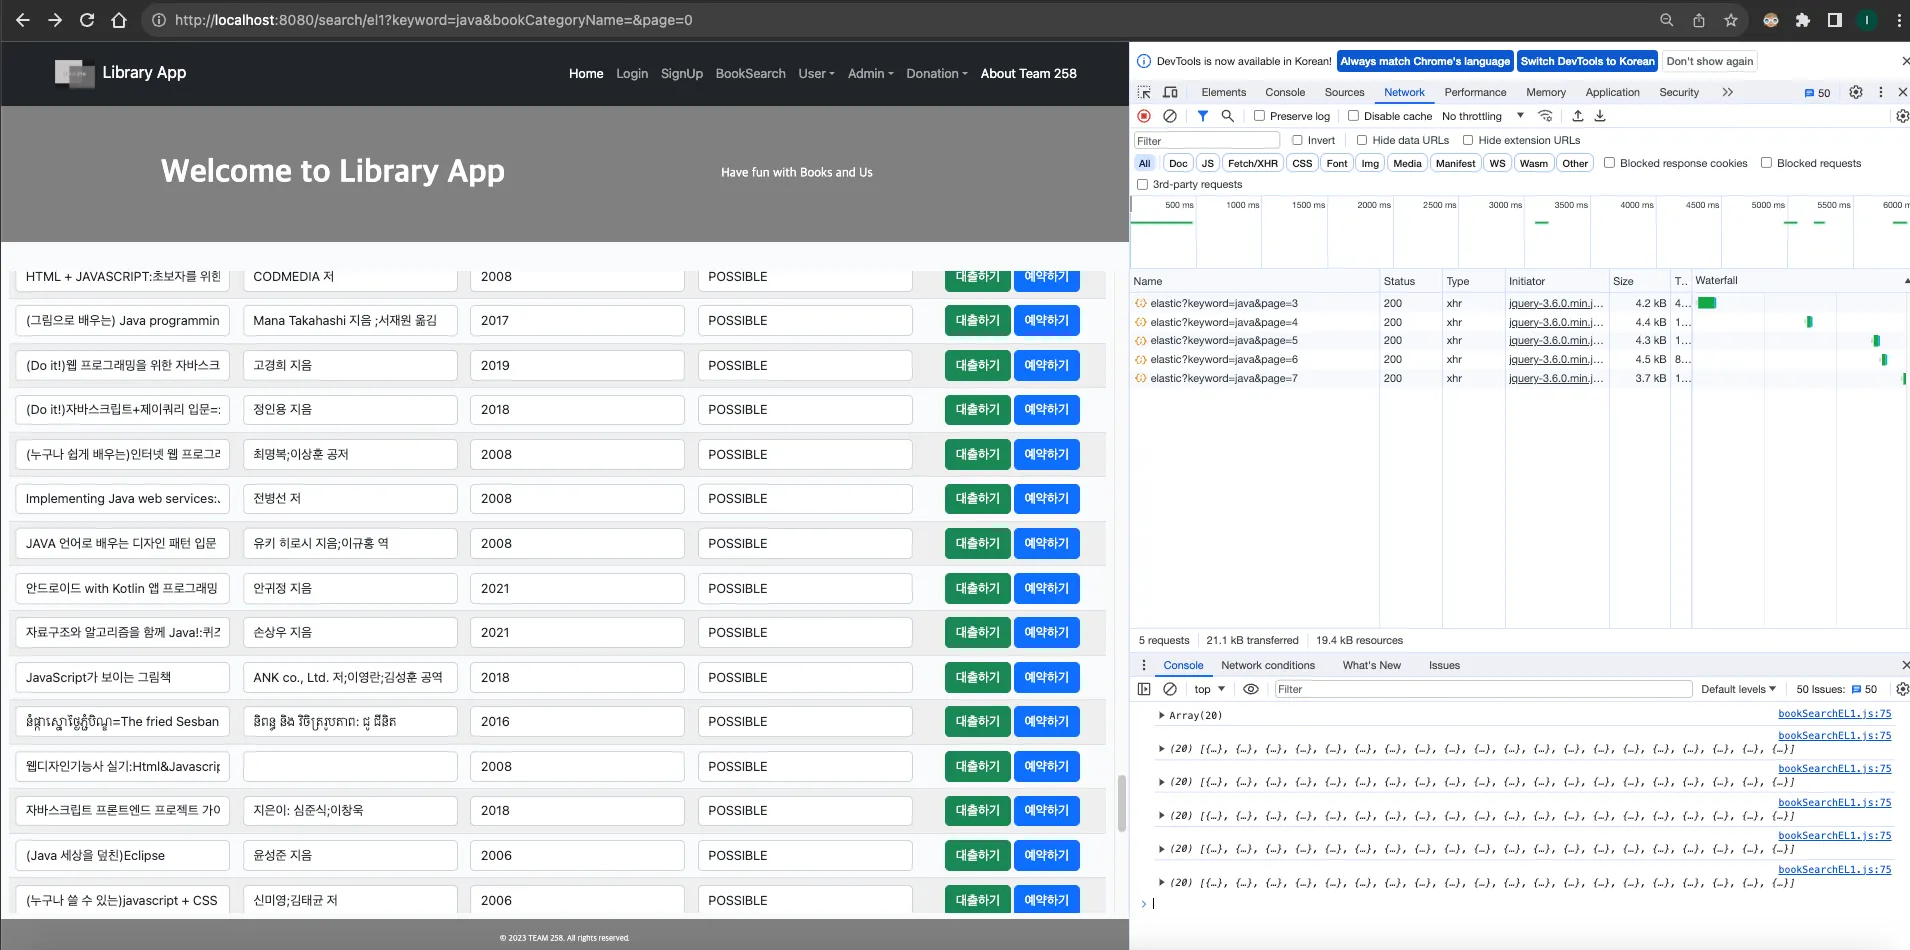Expand the last (20) console array entry
This screenshot has height=950, width=1910.
click(x=1161, y=882)
